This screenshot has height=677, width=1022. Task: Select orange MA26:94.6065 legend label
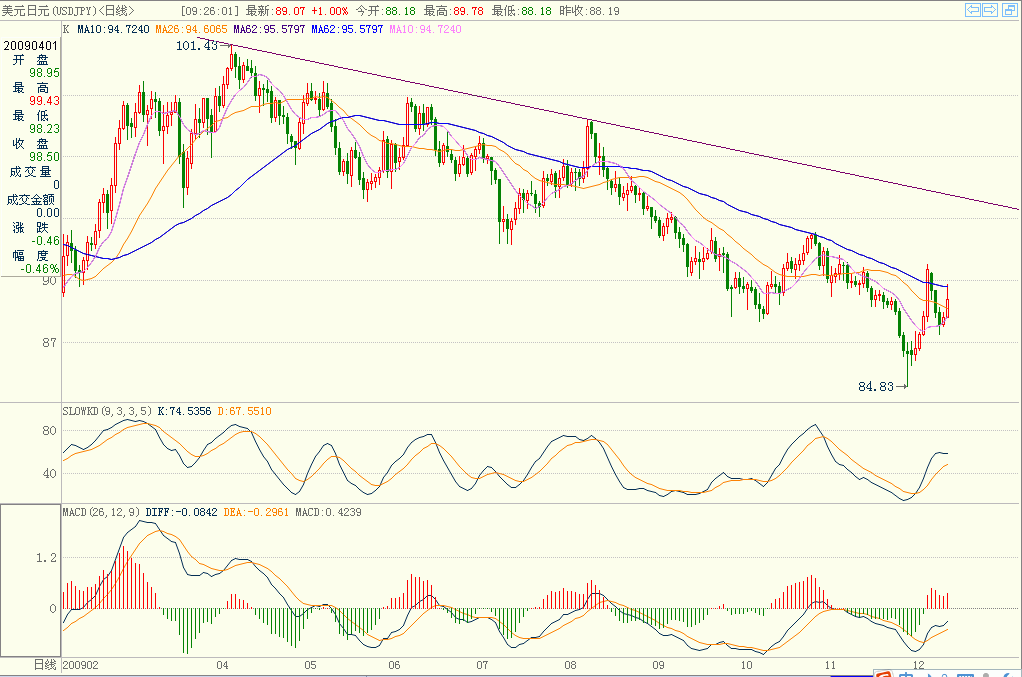[x=192, y=29]
